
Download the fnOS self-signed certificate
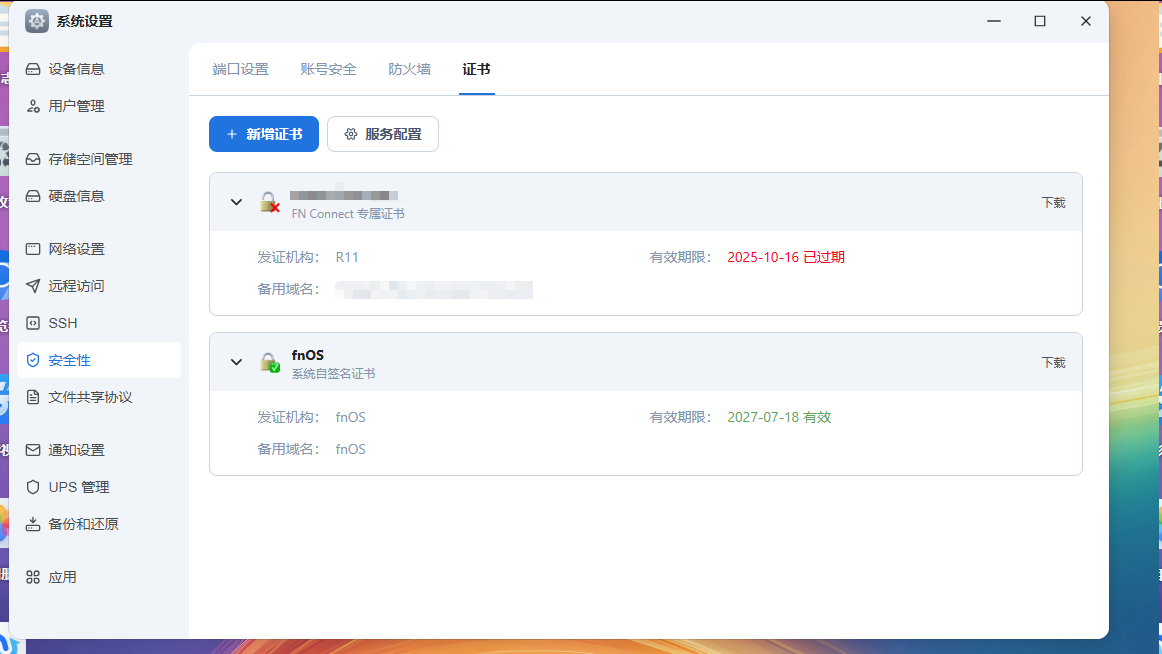click(x=1053, y=361)
